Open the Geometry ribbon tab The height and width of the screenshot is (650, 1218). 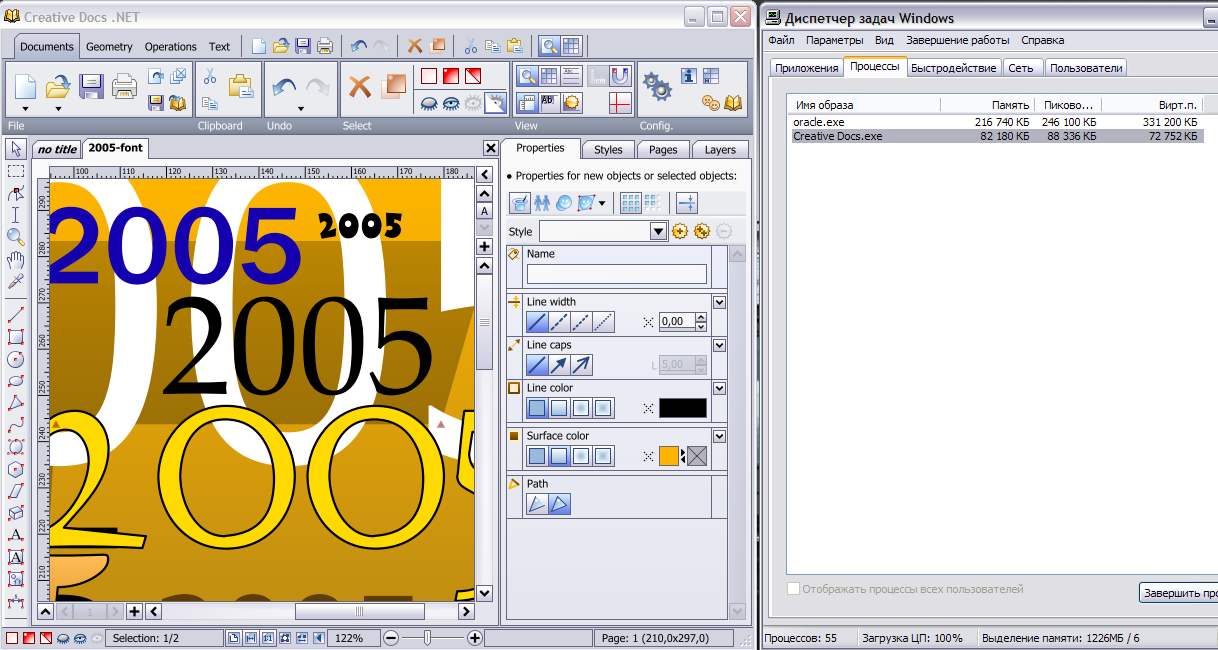click(x=109, y=47)
